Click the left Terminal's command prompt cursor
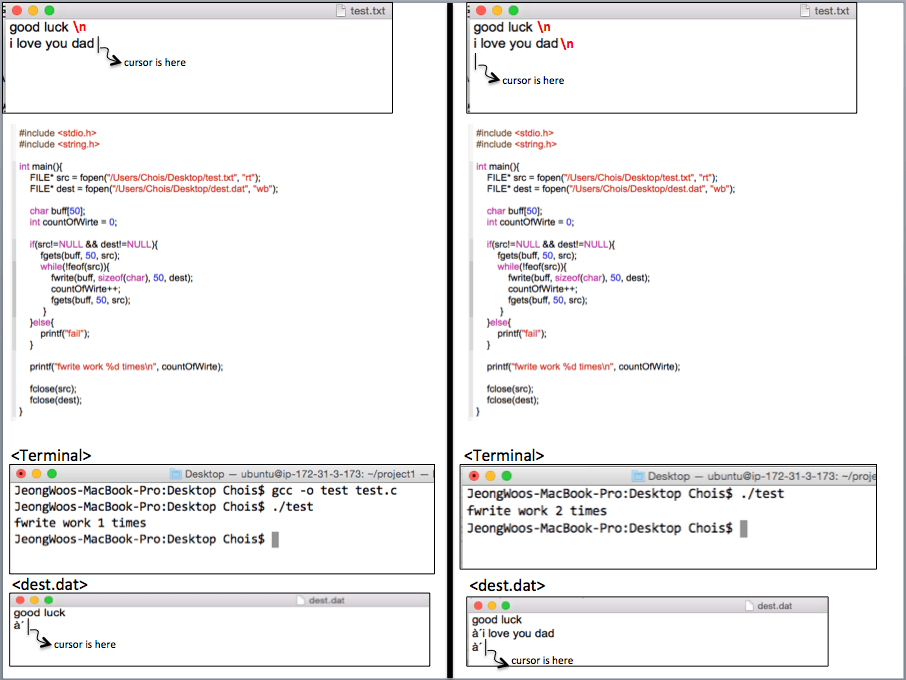 pos(275,539)
